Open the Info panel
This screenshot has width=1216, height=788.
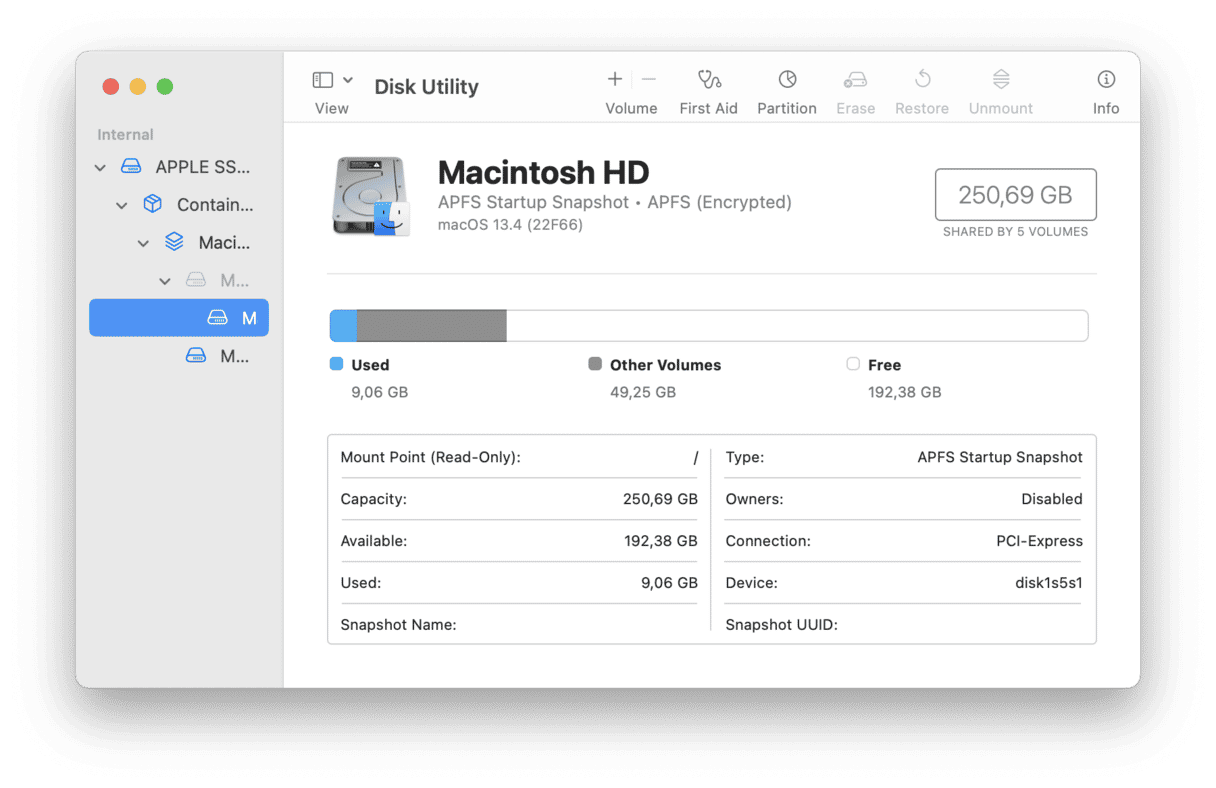coord(1105,88)
